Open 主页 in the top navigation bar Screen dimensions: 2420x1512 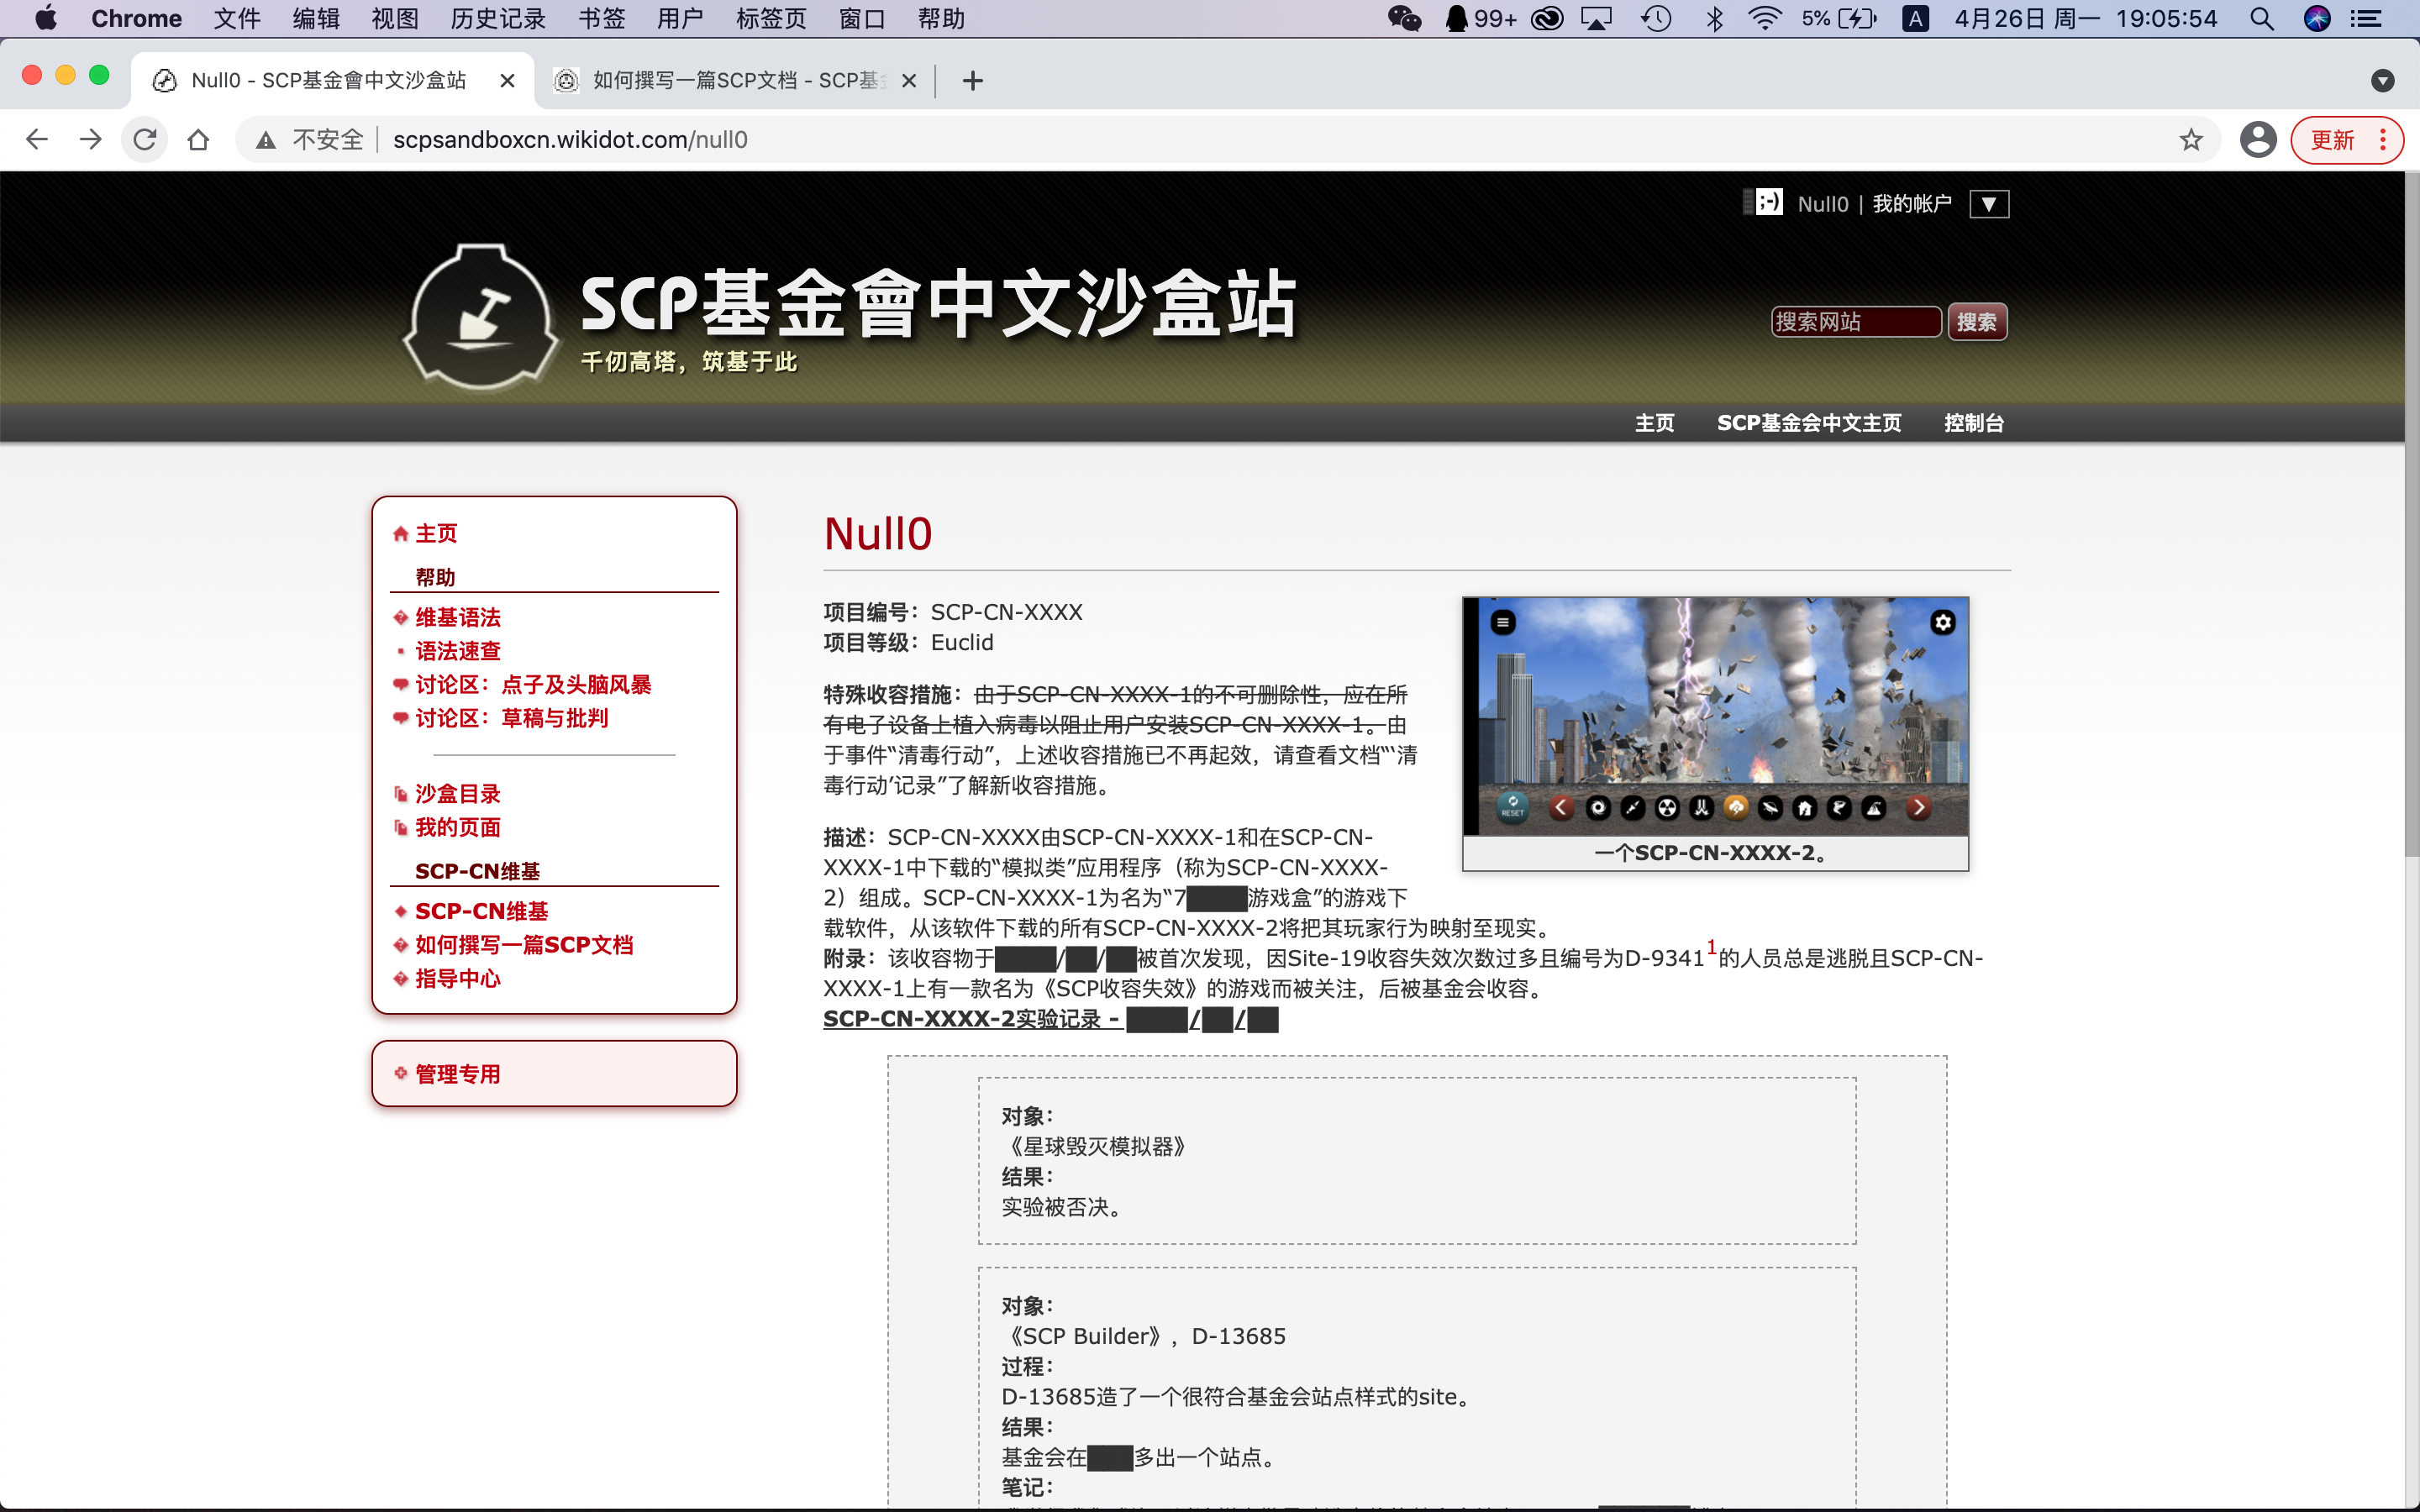tap(1654, 423)
